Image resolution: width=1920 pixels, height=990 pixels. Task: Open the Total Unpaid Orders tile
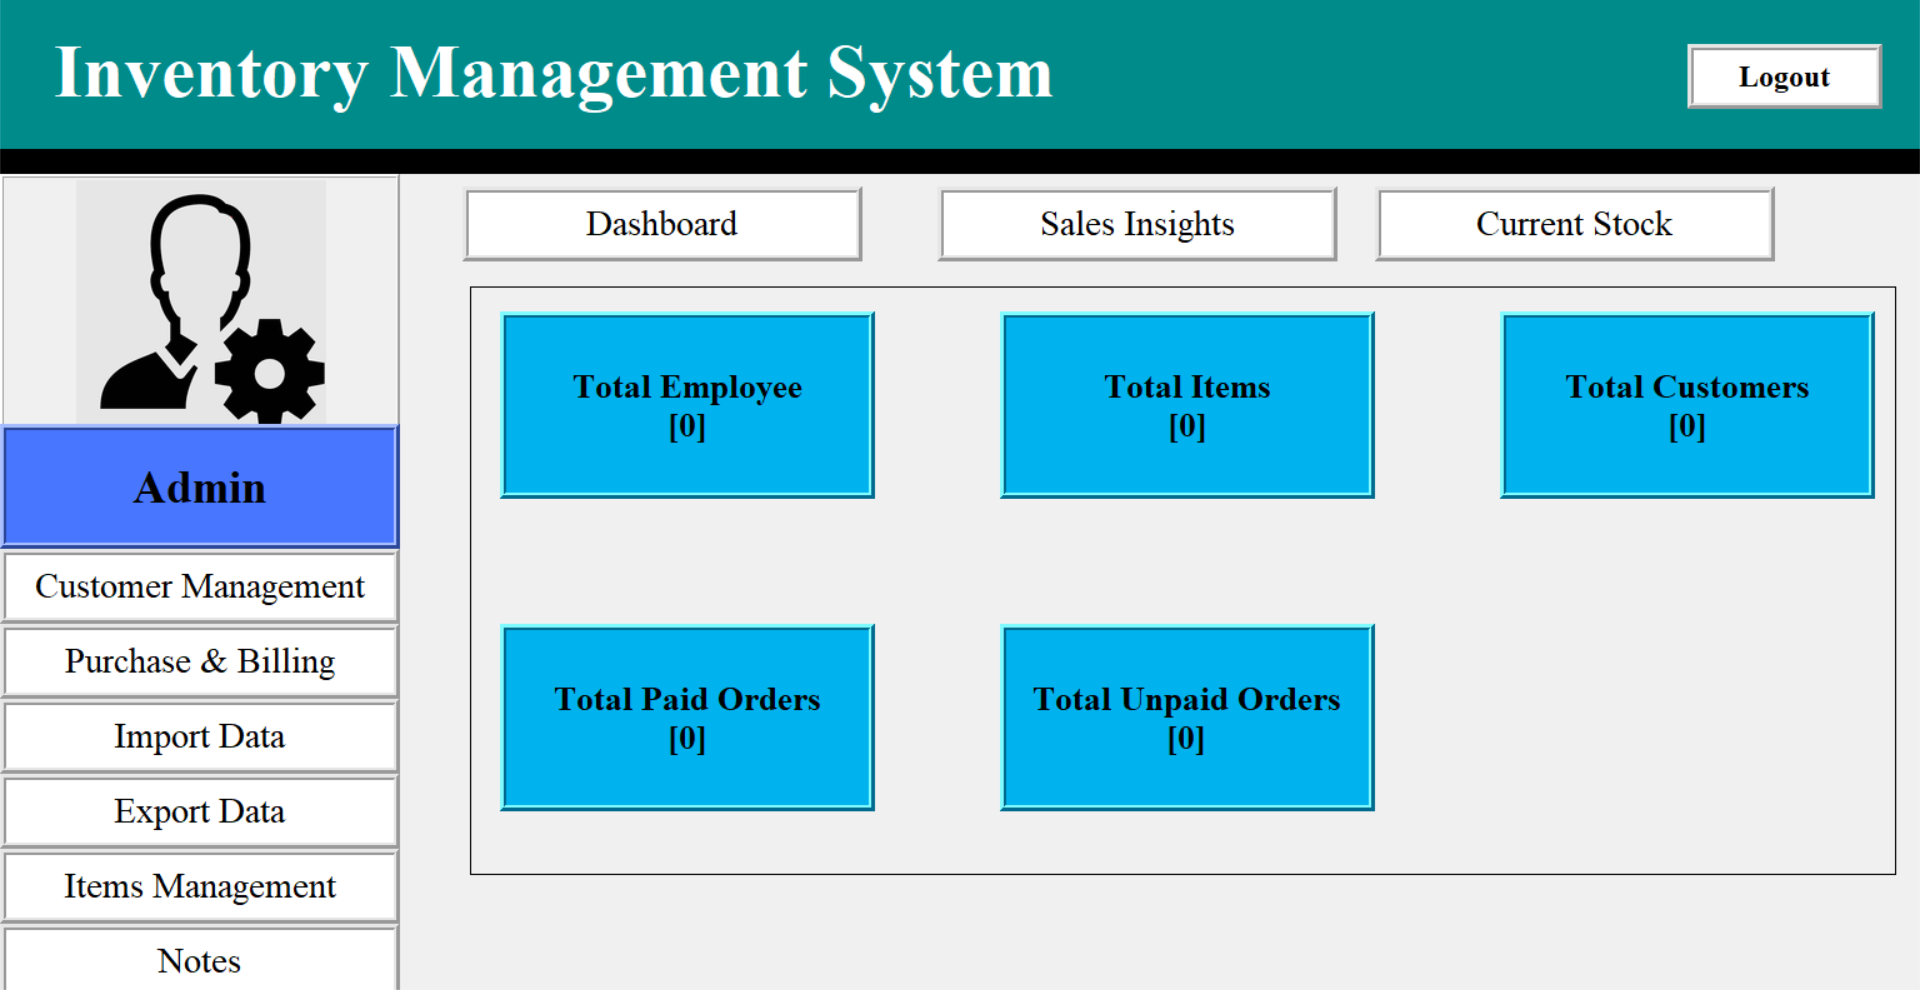tap(1187, 717)
